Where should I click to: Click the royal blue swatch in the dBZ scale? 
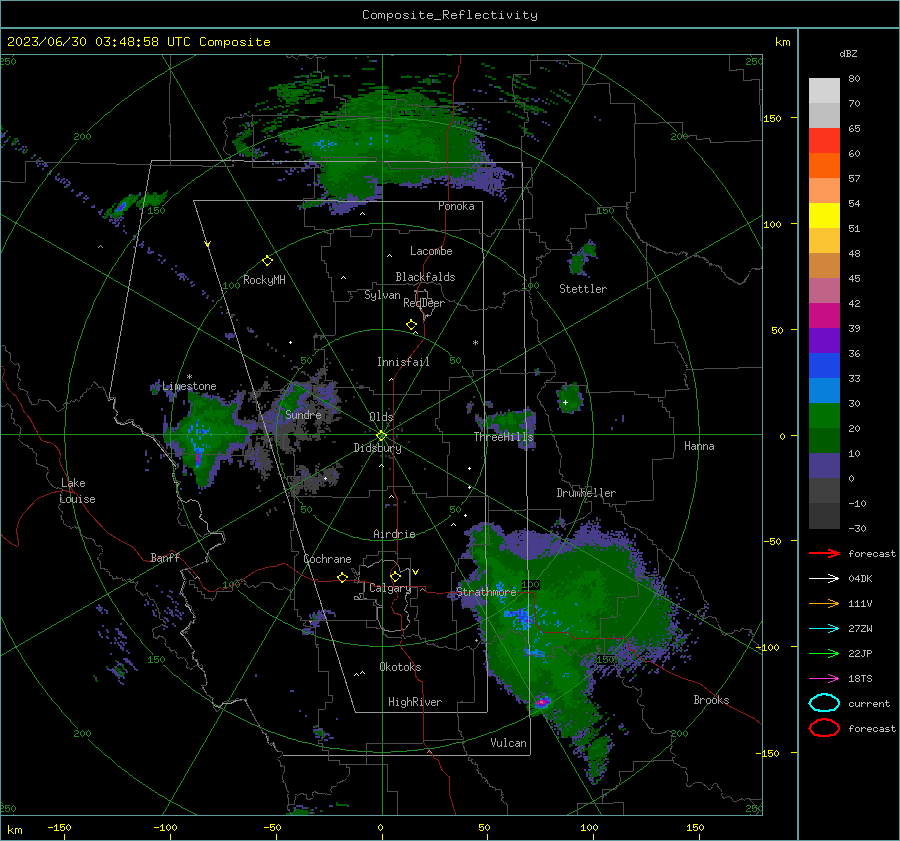(824, 366)
